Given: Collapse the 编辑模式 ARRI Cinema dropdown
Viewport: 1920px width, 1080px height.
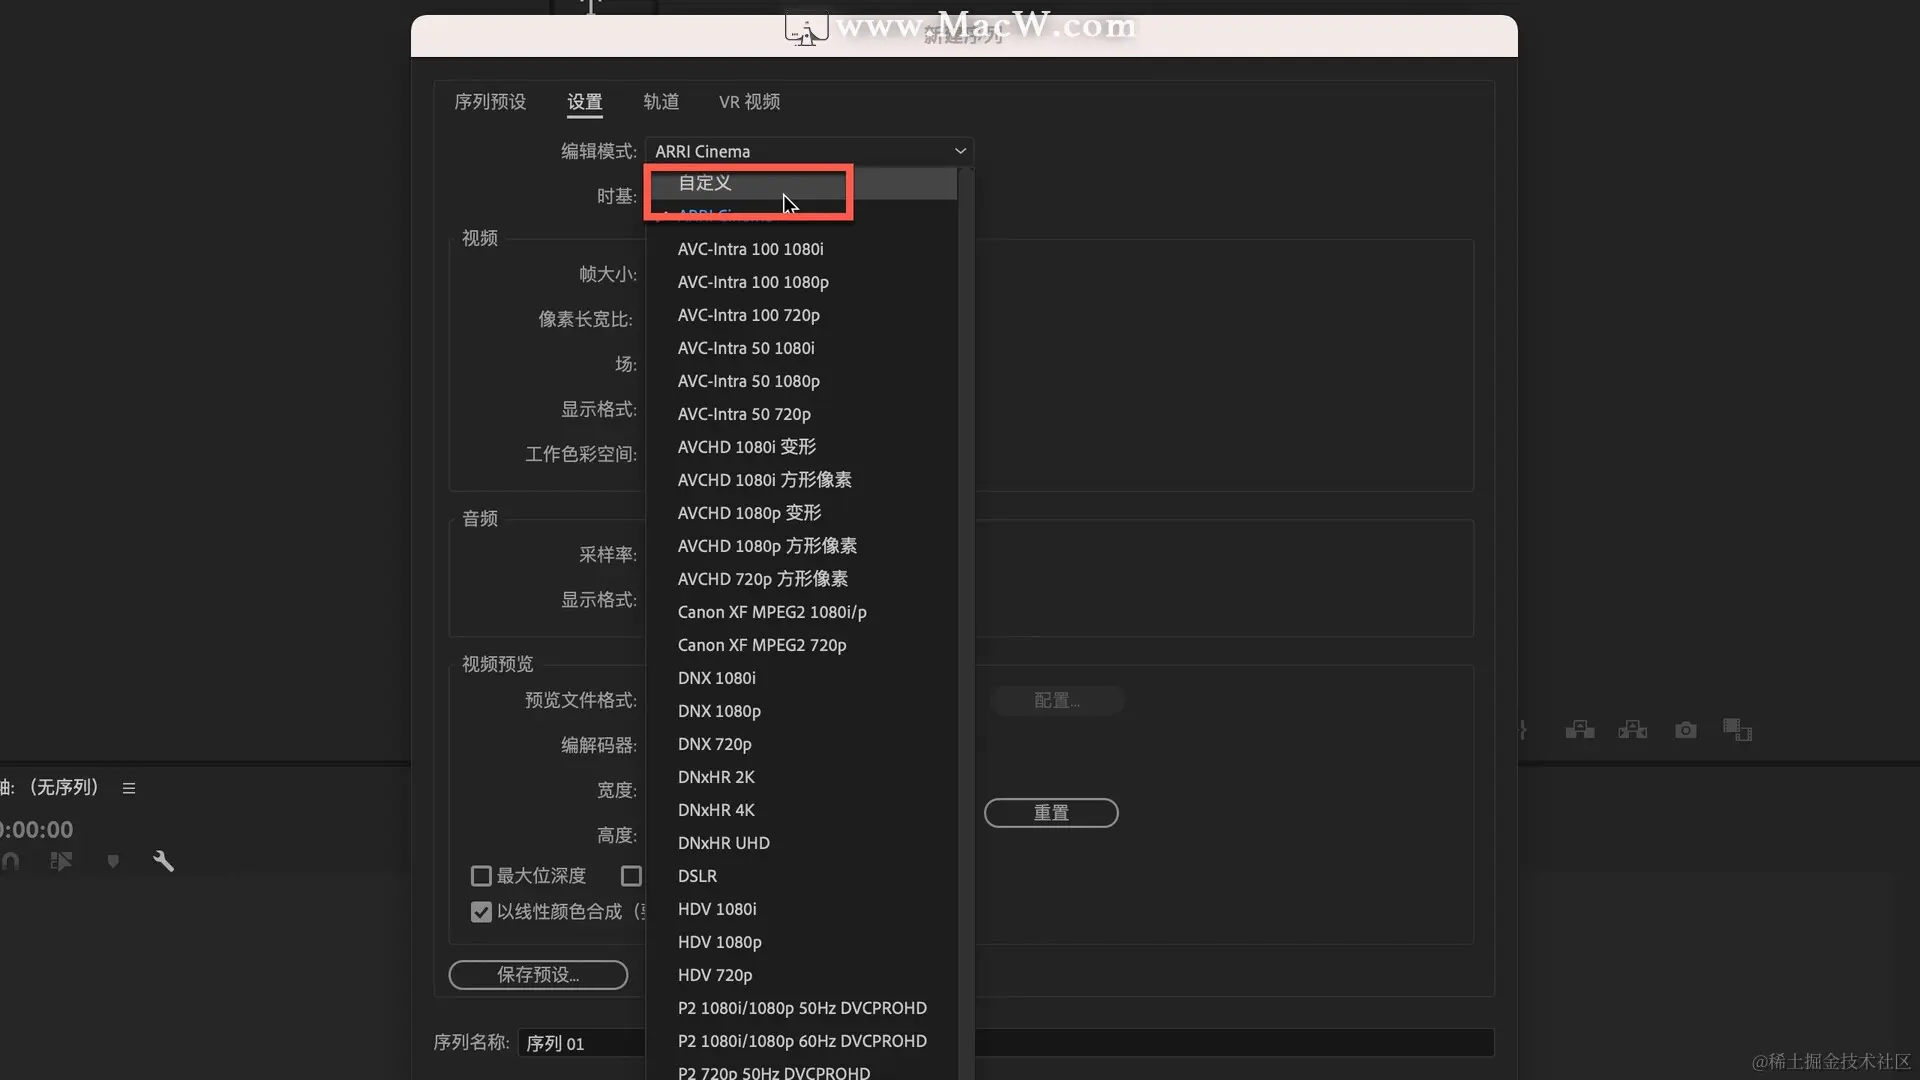Looking at the screenshot, I should point(809,151).
